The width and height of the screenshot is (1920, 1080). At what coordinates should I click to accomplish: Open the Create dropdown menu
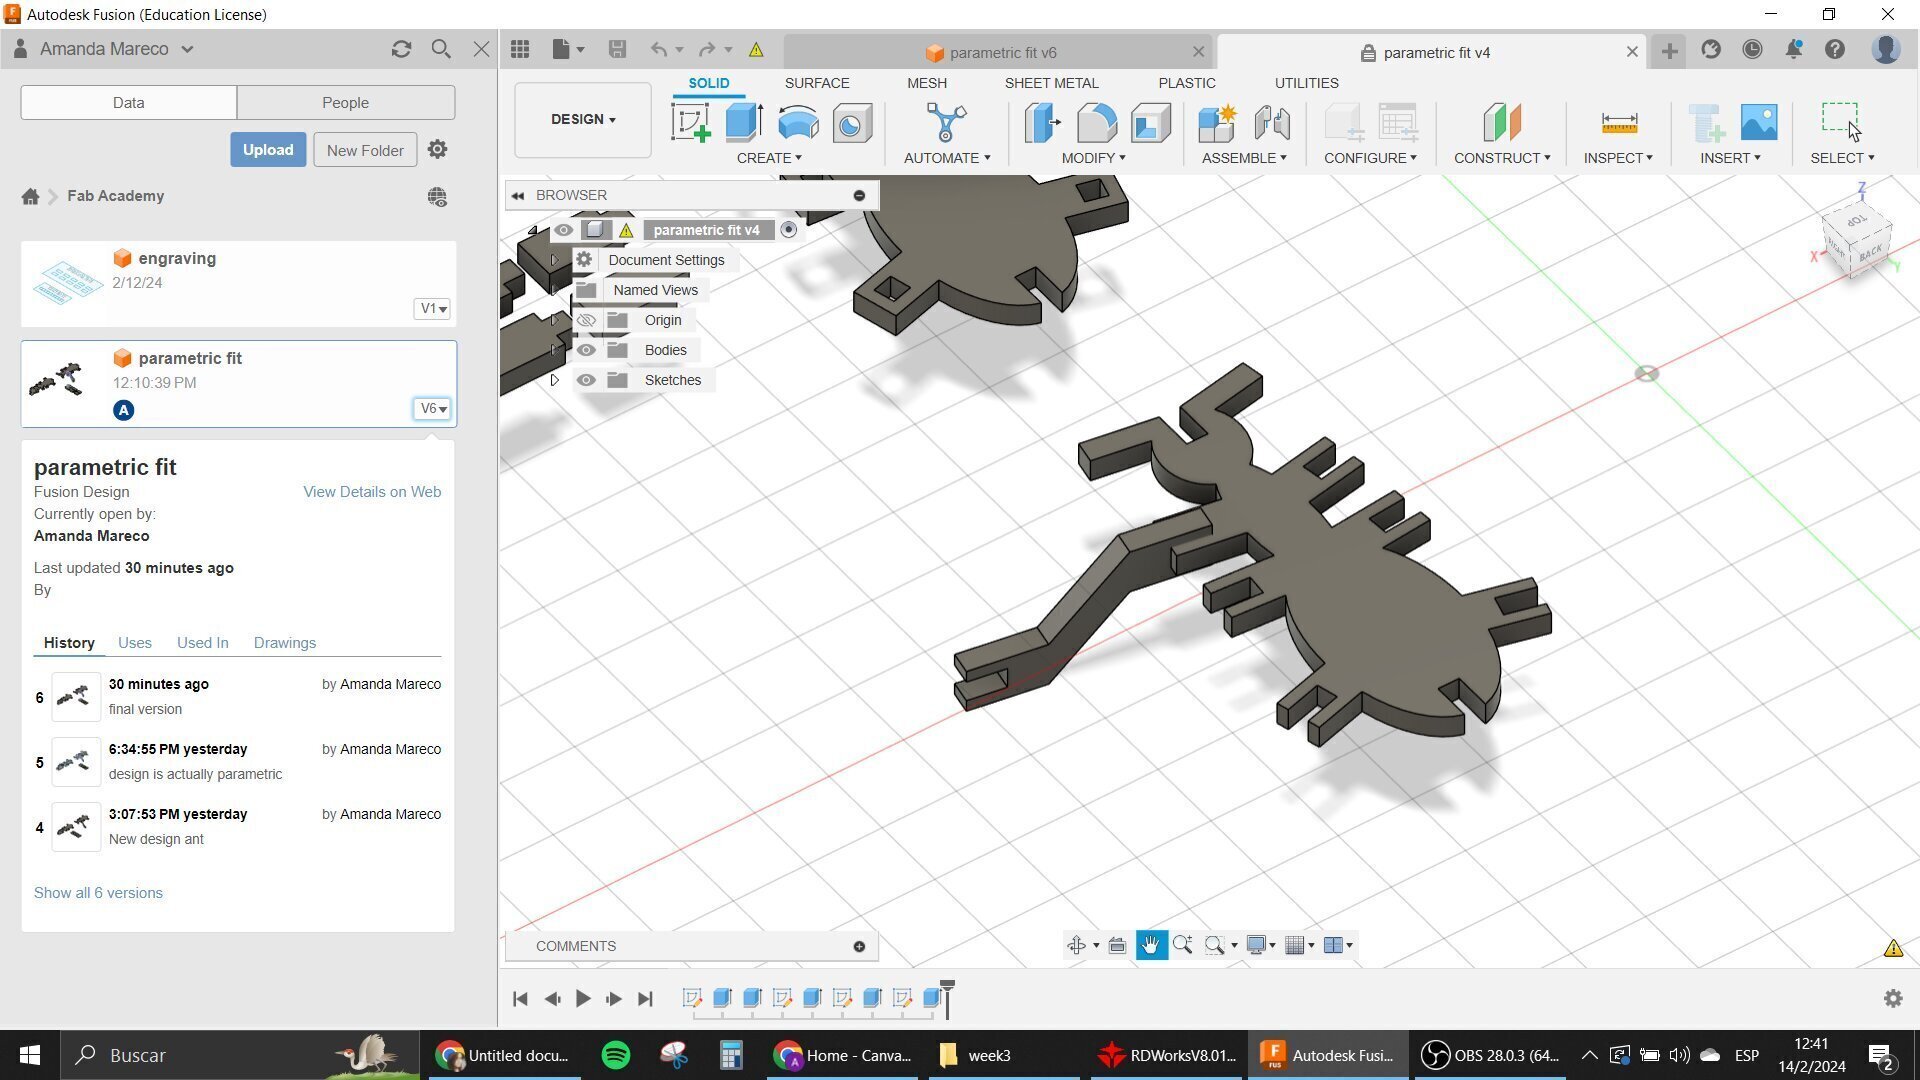tap(769, 158)
